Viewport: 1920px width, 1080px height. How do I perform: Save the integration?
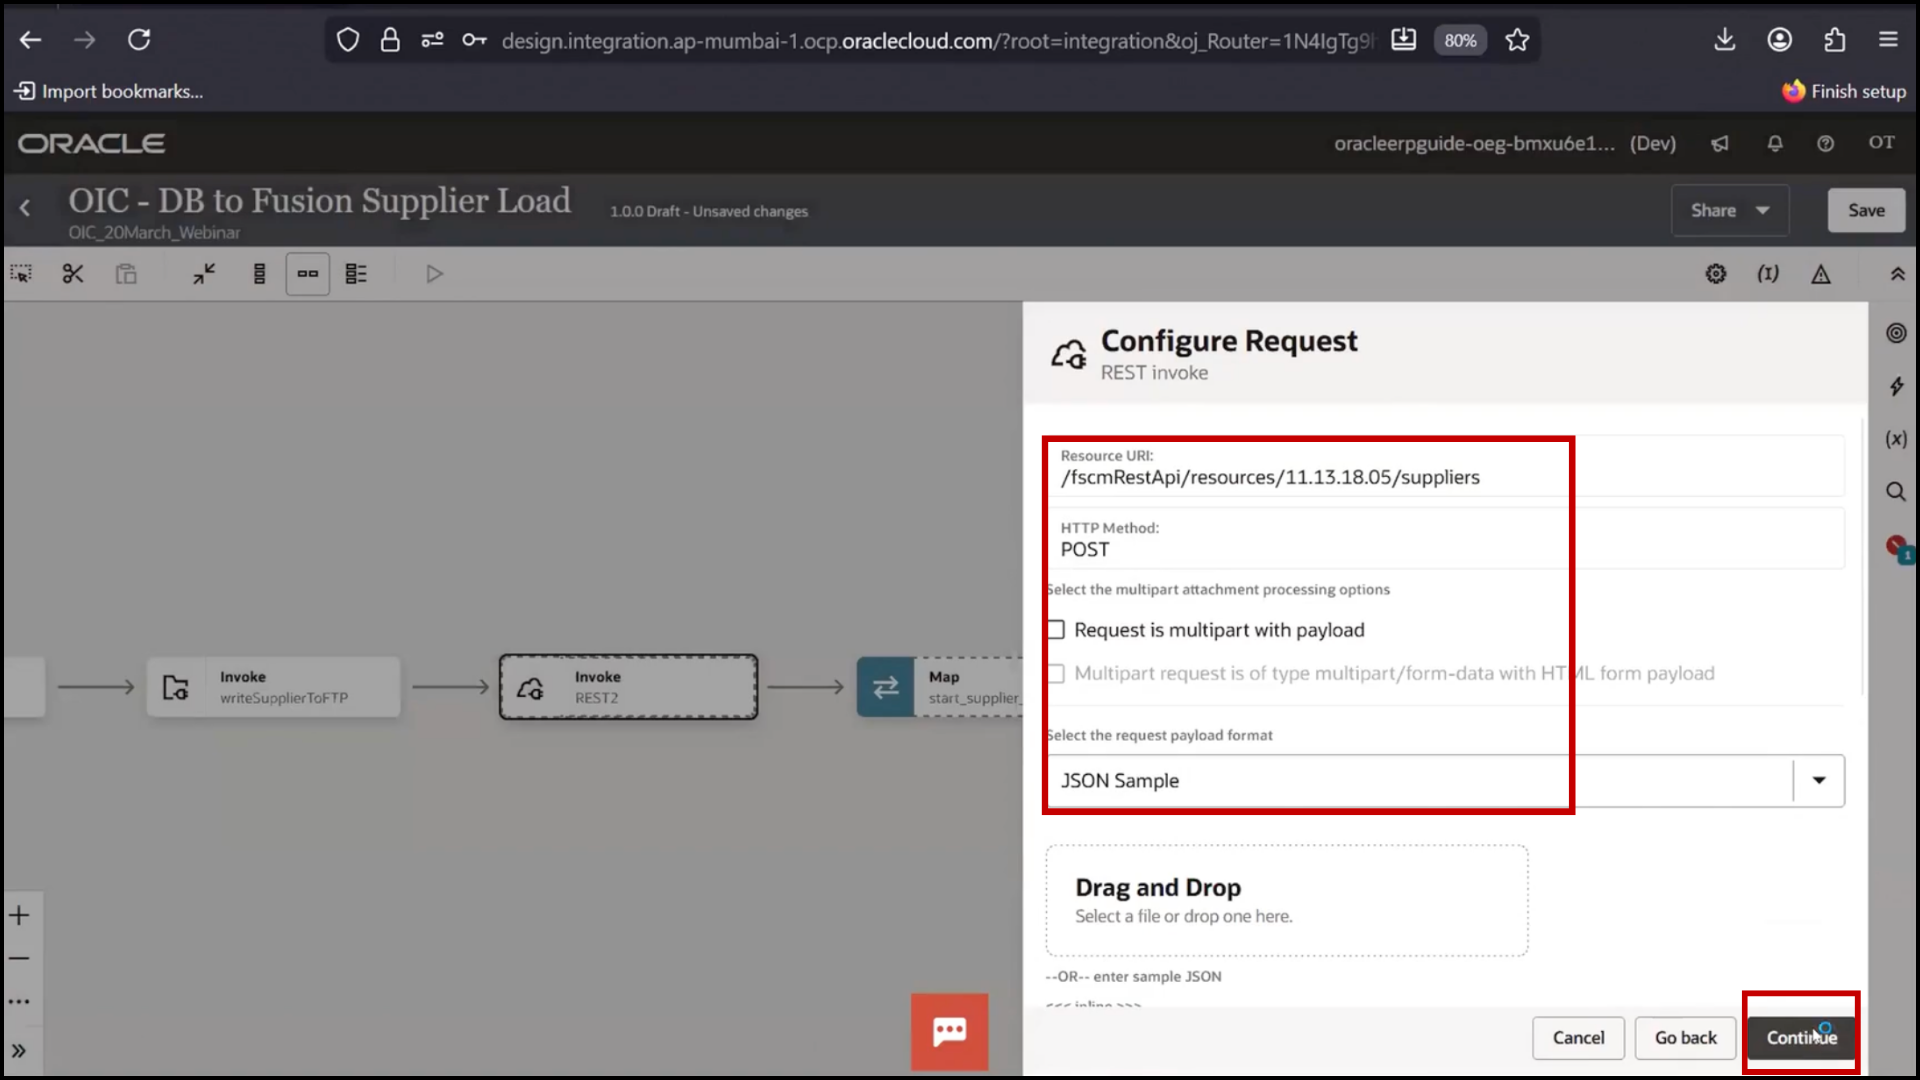pos(1866,210)
